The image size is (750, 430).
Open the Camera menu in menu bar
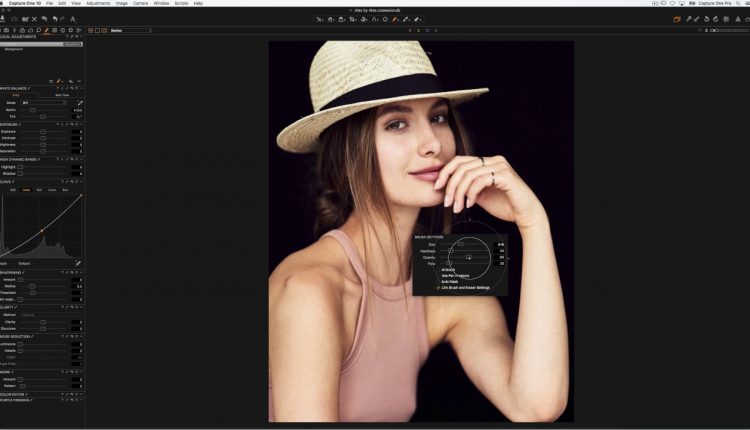139,4
